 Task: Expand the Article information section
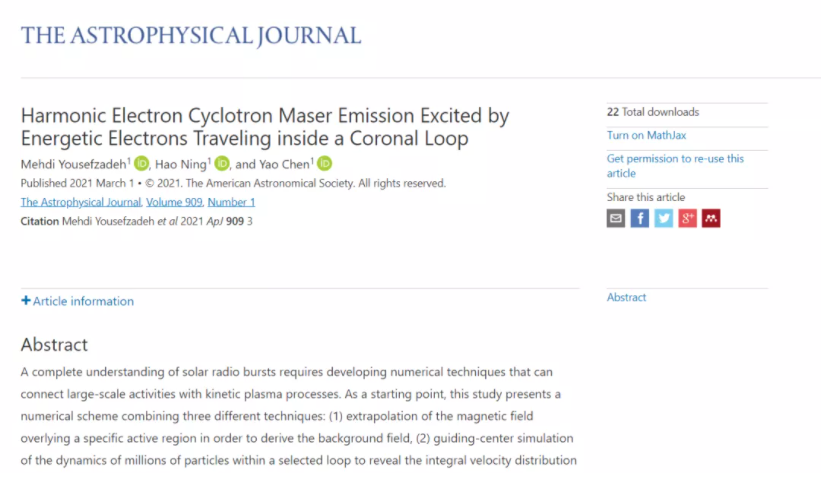[x=78, y=301]
